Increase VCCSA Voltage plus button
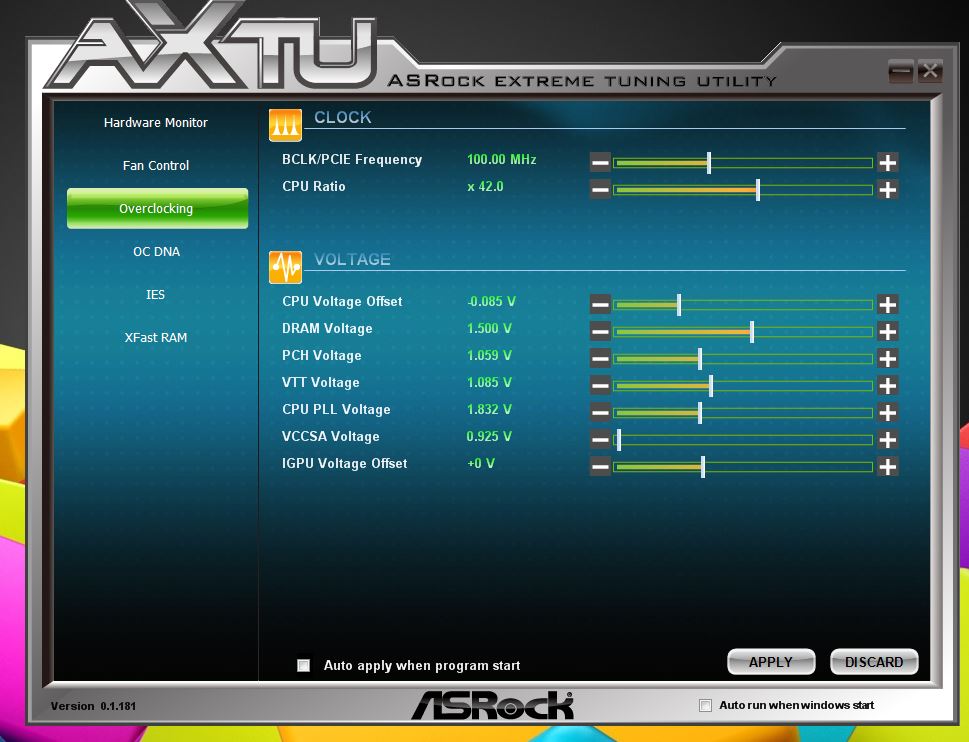 coord(887,439)
